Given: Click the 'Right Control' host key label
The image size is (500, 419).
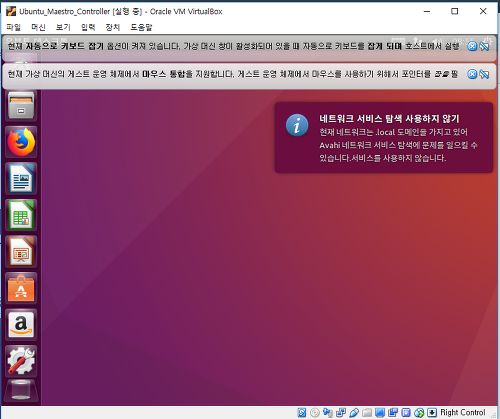Looking at the screenshot, I should (463, 413).
